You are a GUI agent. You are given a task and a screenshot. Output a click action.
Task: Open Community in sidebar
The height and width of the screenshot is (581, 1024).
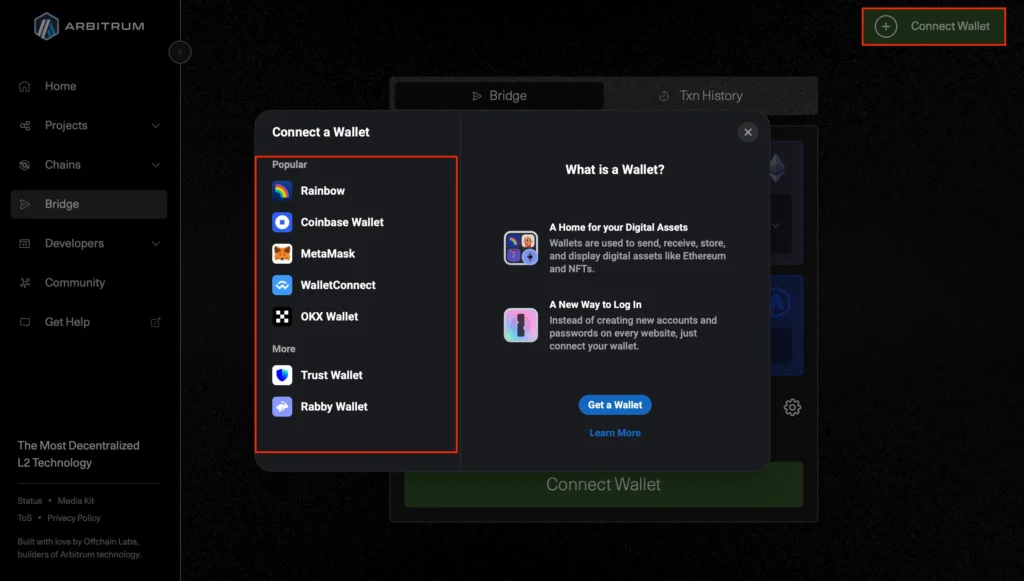89,283
